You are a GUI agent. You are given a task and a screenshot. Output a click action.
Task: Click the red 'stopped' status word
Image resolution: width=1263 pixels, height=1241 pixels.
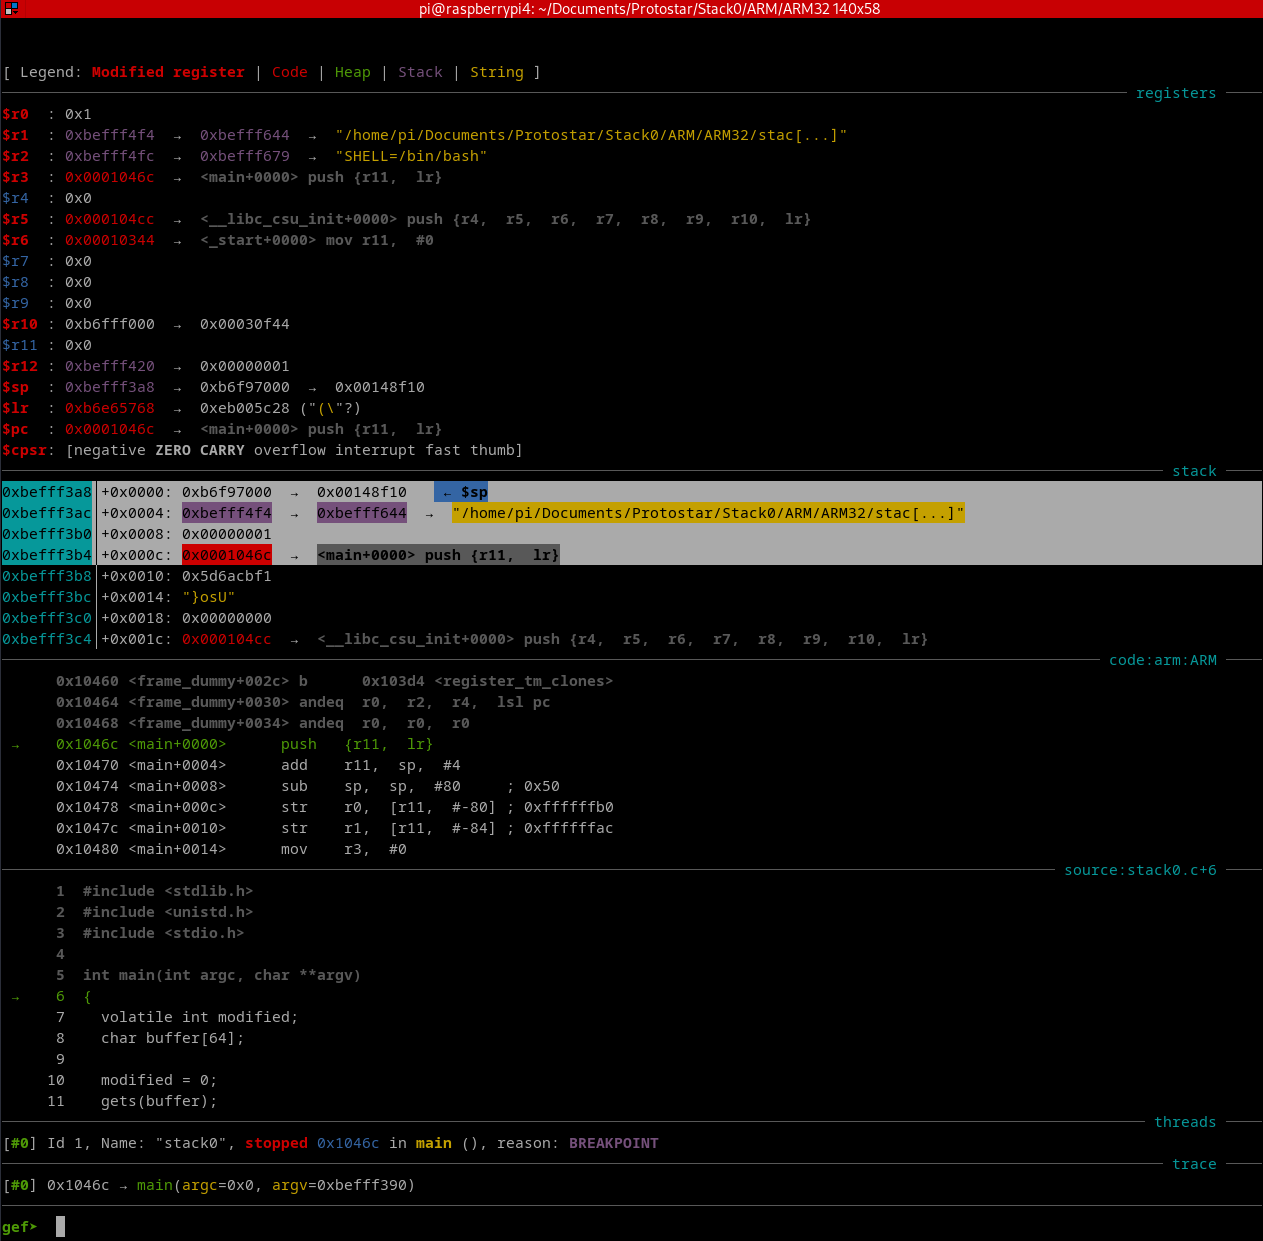(x=276, y=1143)
